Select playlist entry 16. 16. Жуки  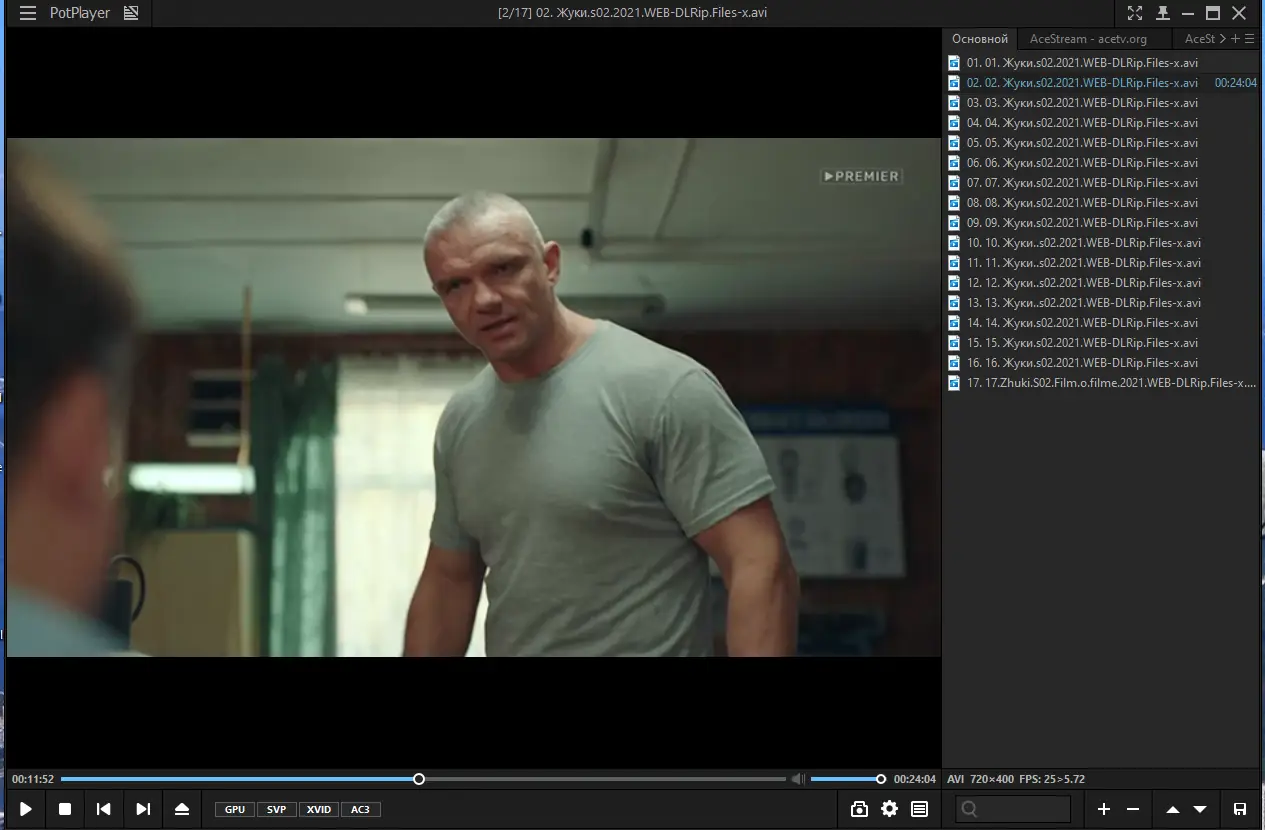pyautogui.click(x=1102, y=363)
